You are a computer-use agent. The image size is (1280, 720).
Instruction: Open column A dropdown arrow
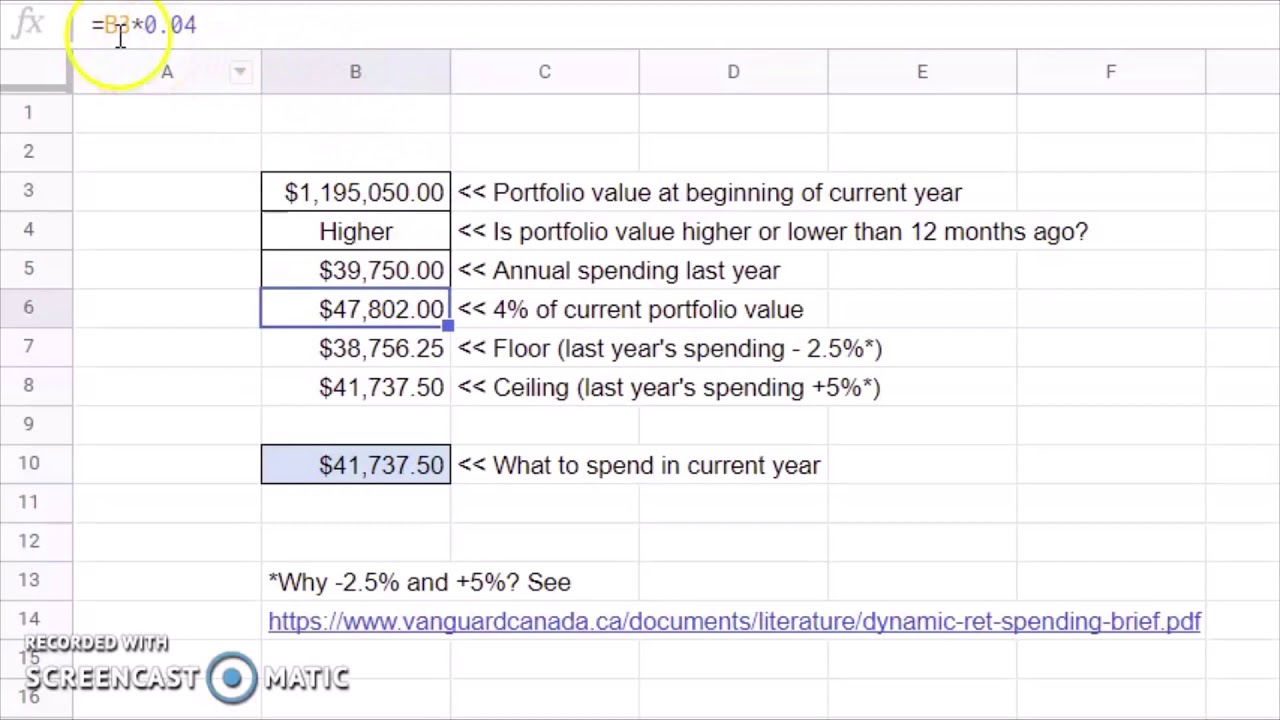coord(240,72)
